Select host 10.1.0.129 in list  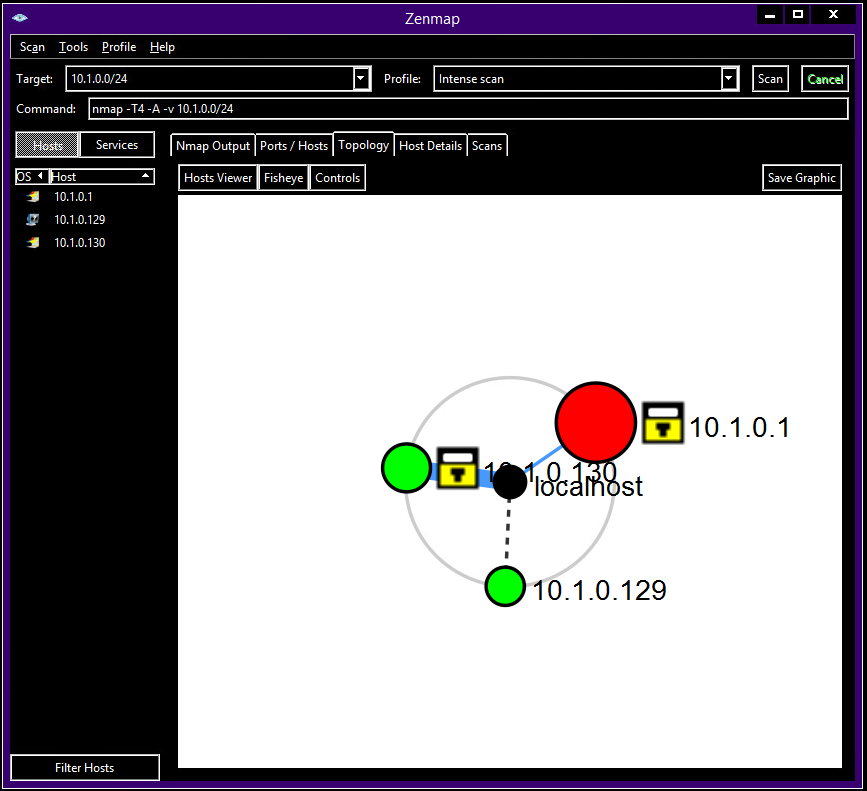[x=80, y=220]
